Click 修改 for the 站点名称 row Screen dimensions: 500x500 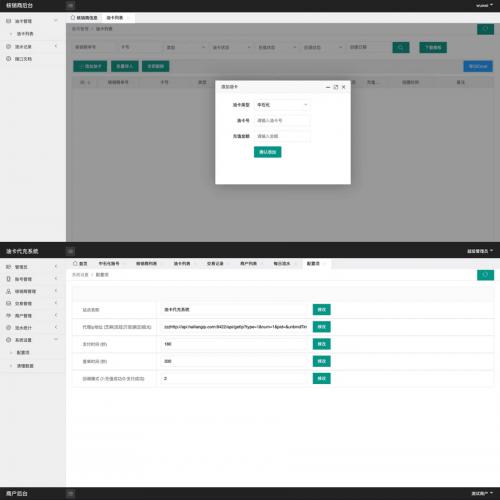[x=322, y=310]
